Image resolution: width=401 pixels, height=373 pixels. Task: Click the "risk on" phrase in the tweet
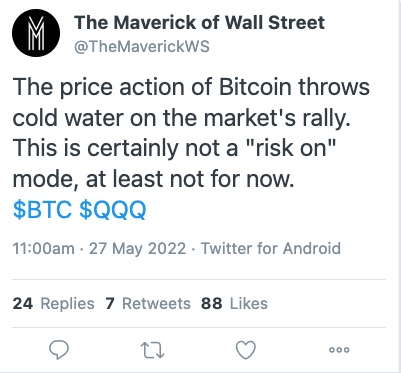coord(291,148)
